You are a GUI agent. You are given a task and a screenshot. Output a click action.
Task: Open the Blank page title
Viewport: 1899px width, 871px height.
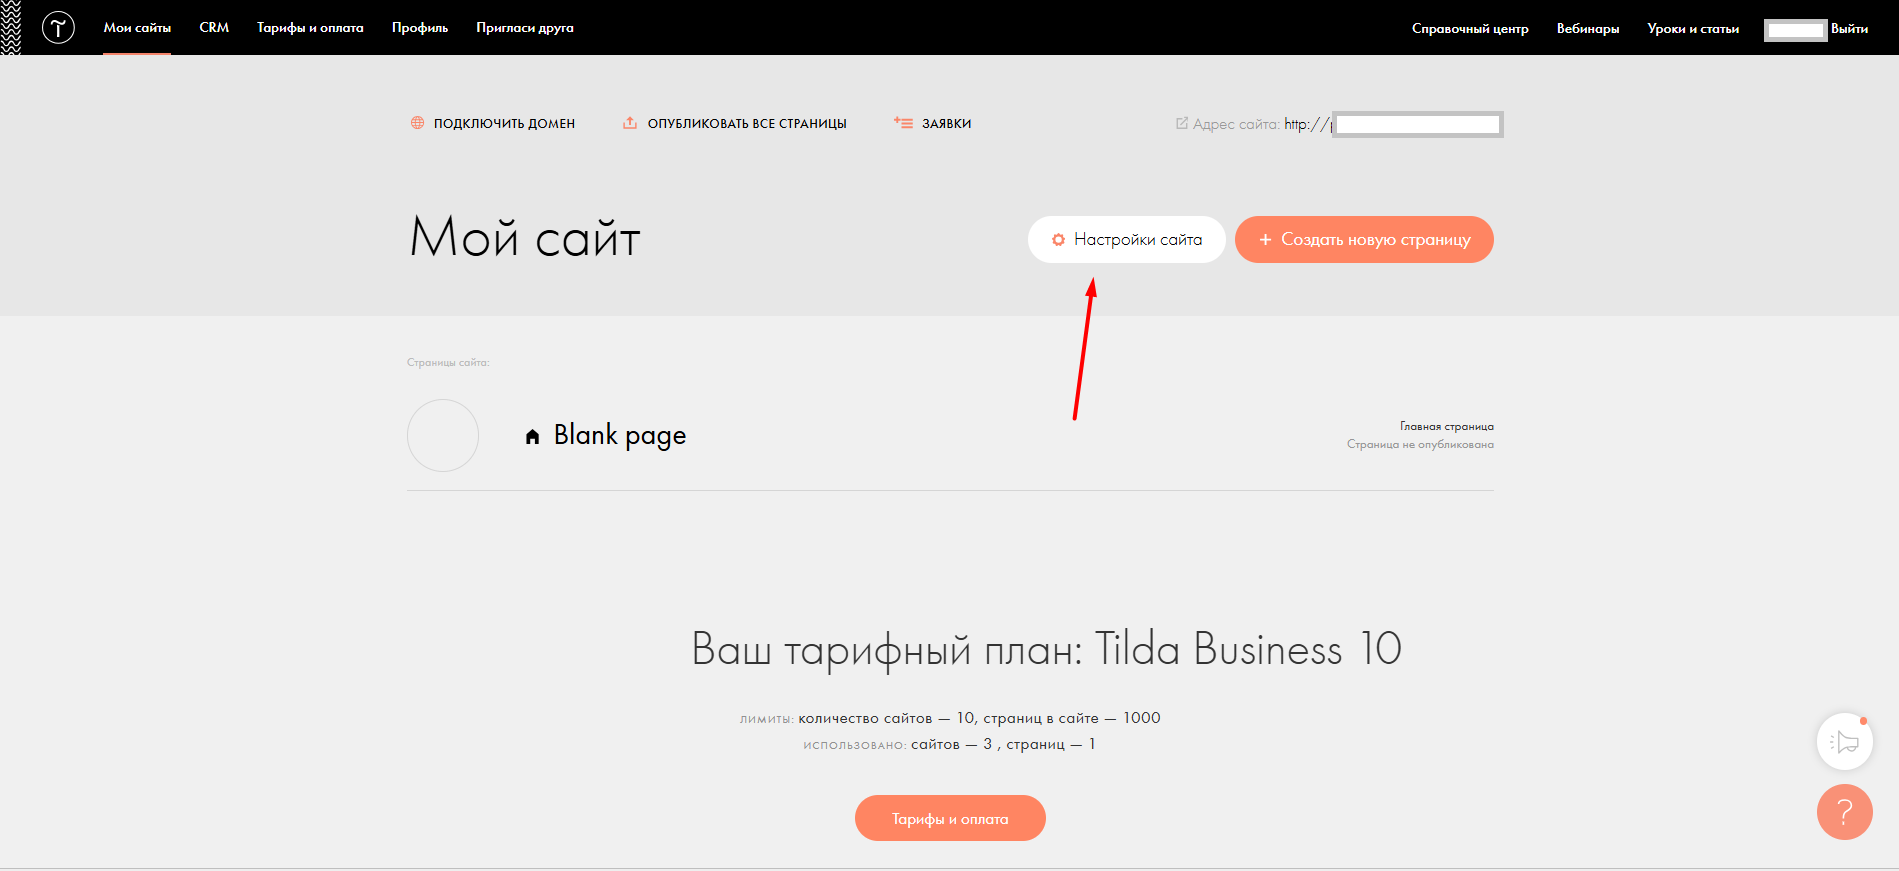[620, 435]
